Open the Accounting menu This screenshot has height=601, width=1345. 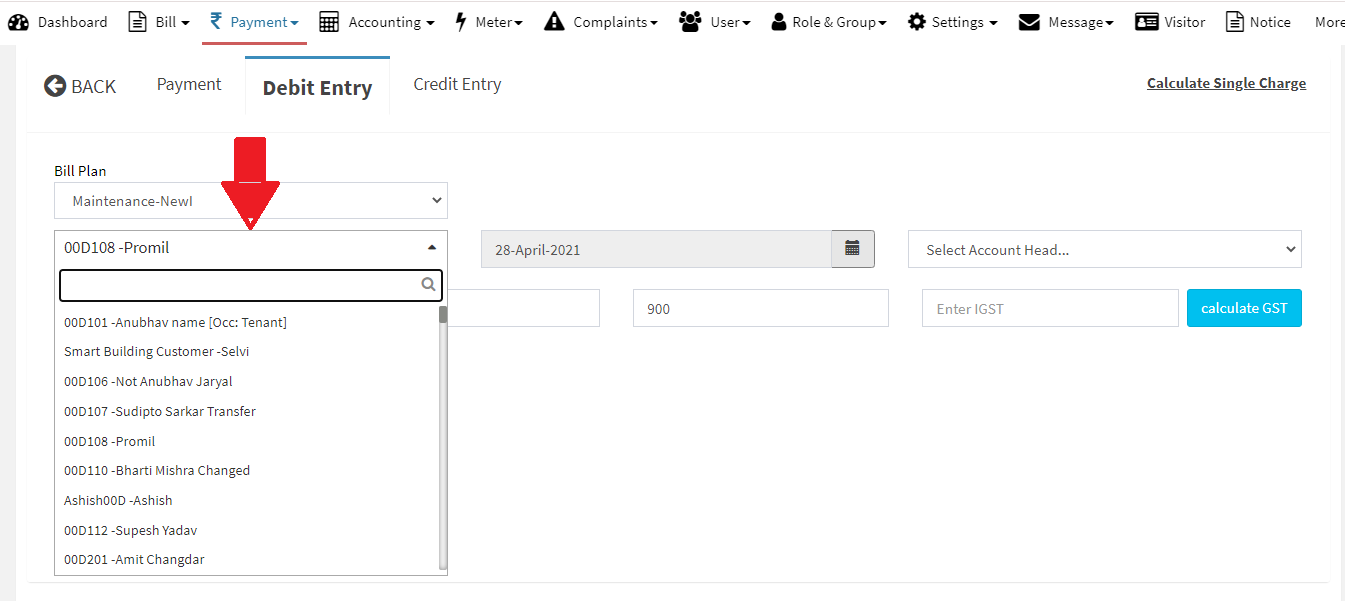pyautogui.click(x=376, y=22)
